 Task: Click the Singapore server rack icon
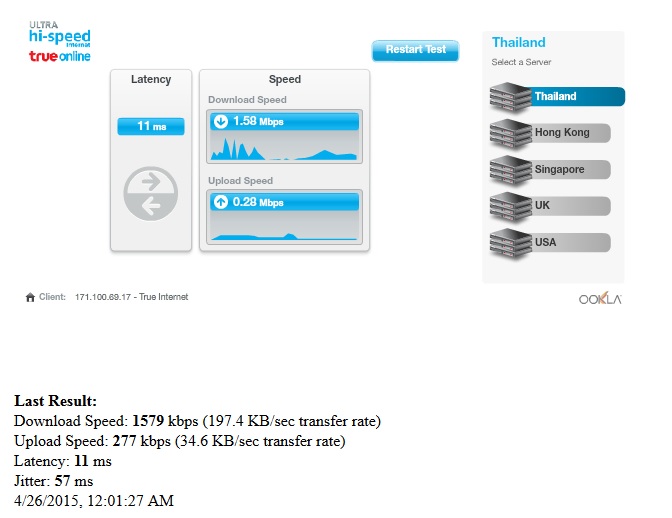click(510, 171)
